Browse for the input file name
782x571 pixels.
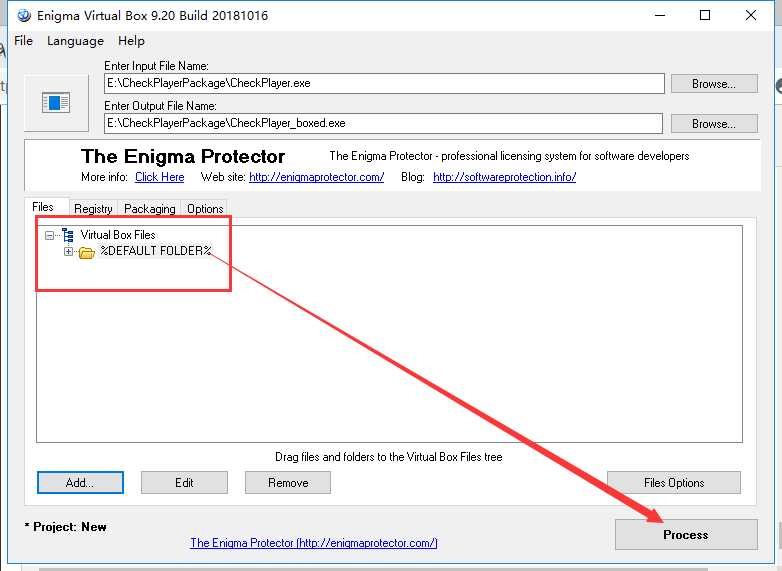click(x=714, y=84)
